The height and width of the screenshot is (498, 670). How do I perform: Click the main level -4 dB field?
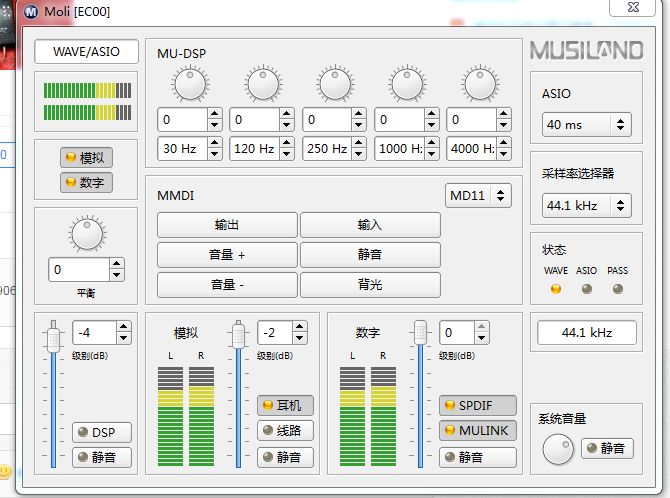pyautogui.click(x=94, y=333)
